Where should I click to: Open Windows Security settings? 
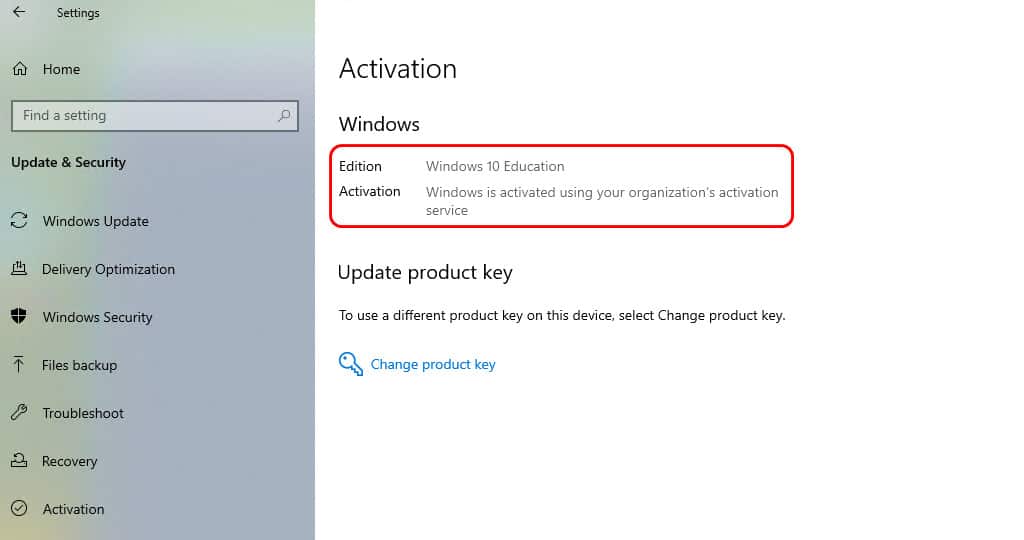pos(97,317)
